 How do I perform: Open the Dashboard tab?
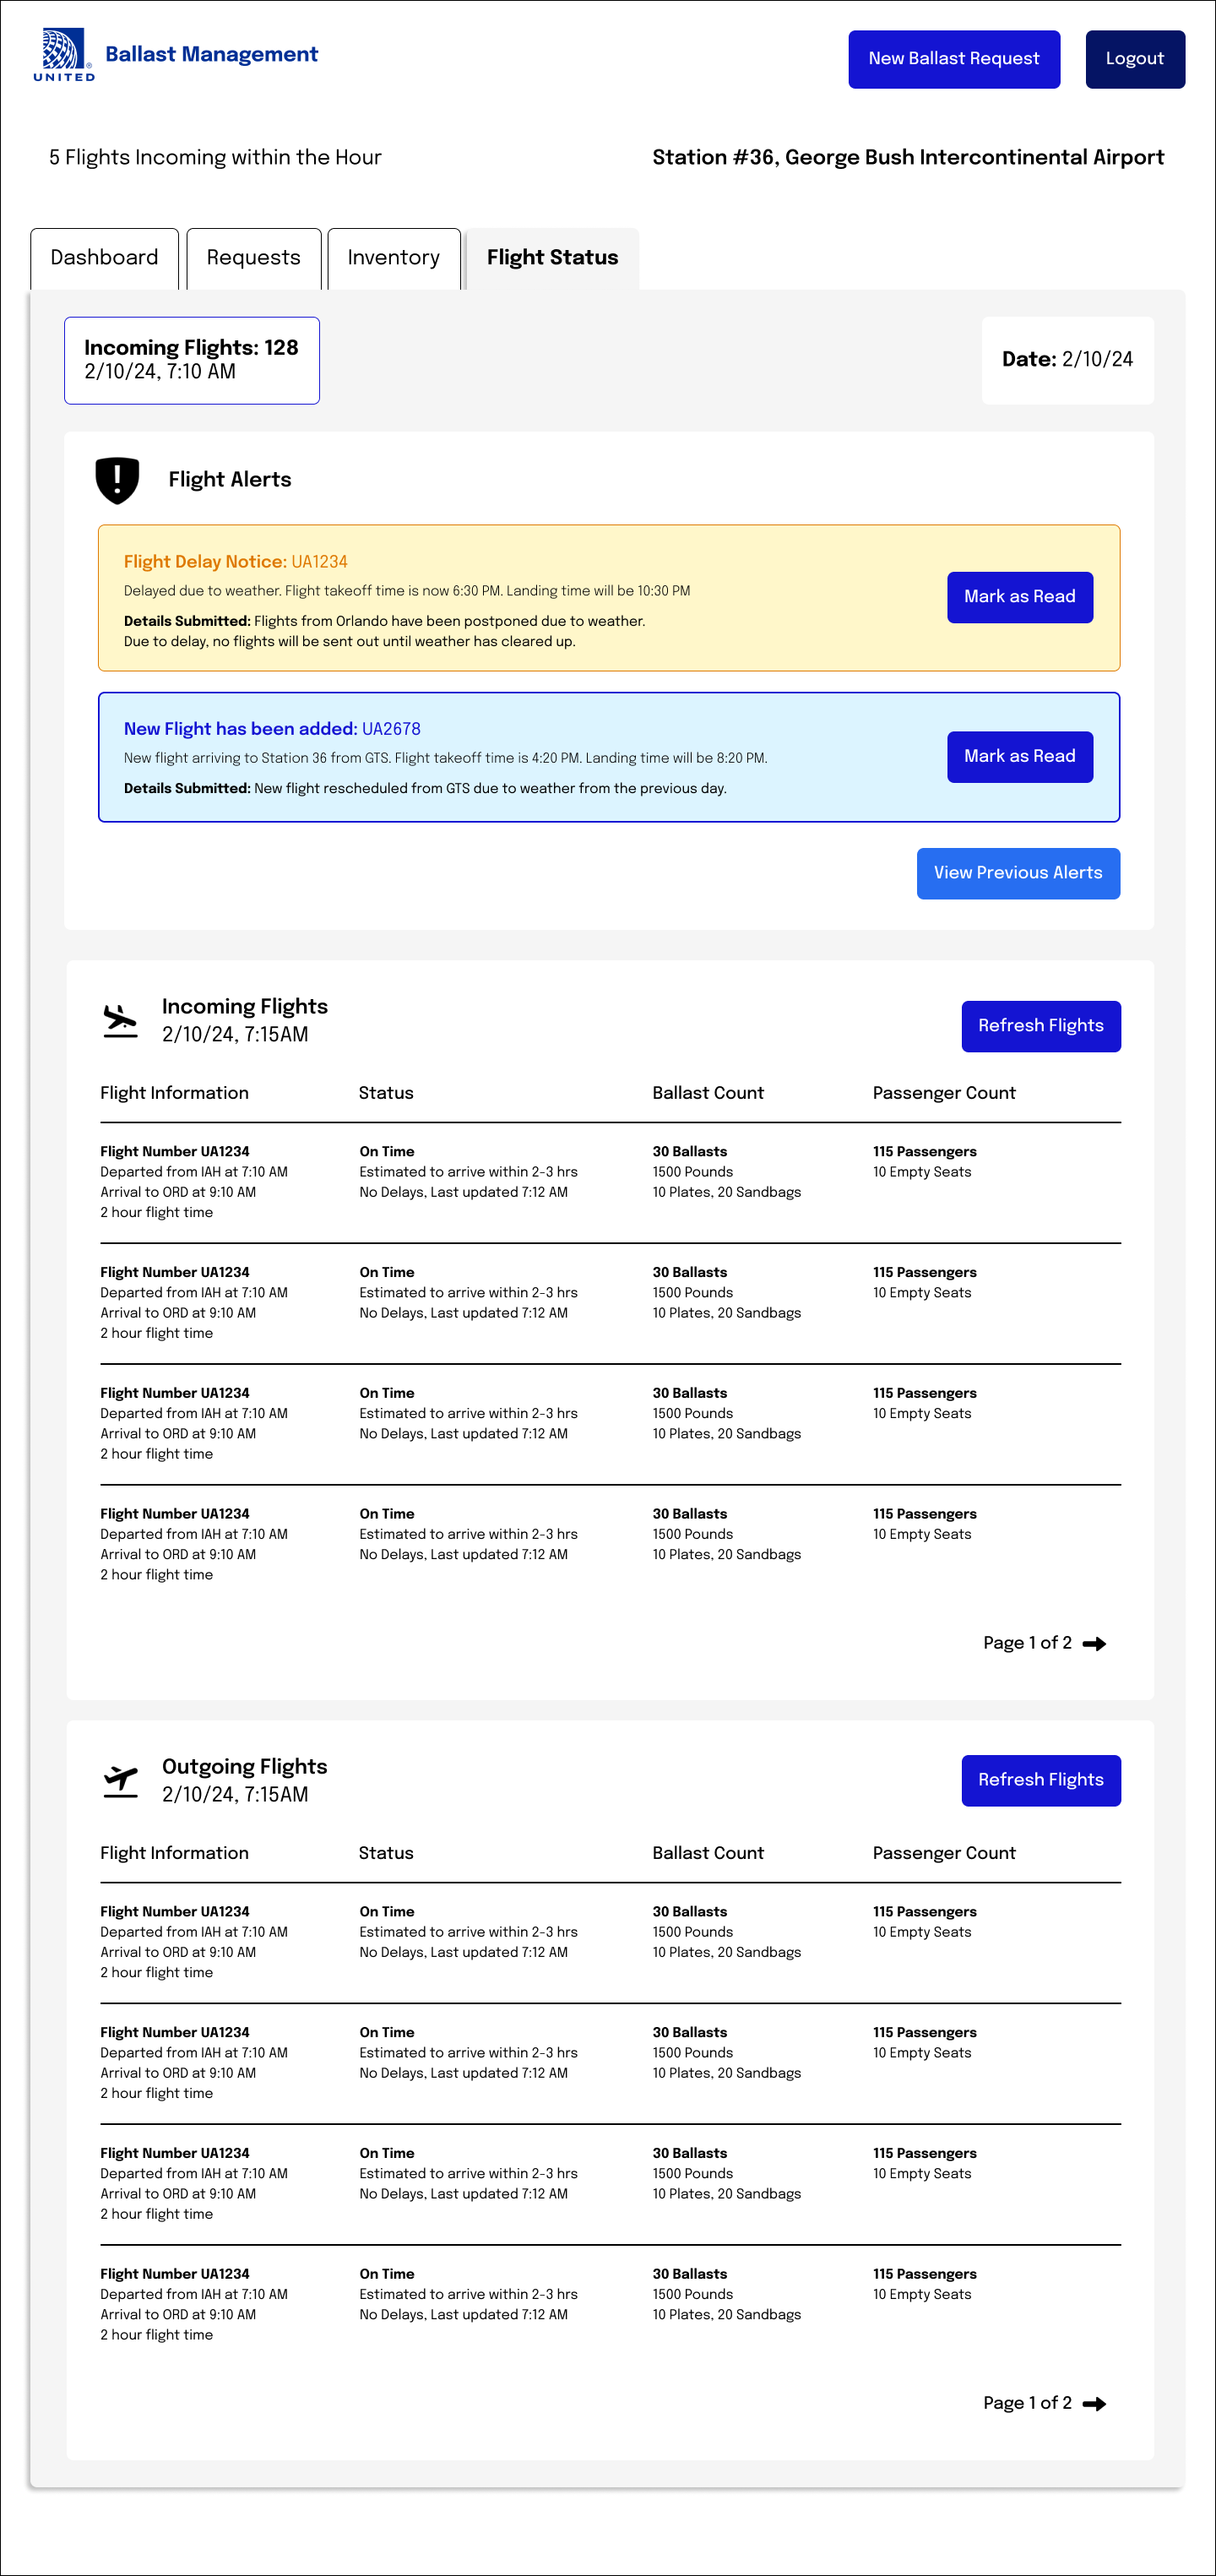[x=104, y=258]
